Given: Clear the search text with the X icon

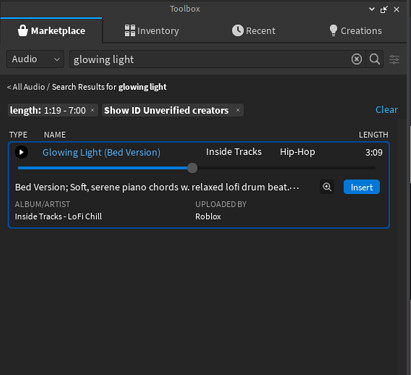Looking at the screenshot, I should pyautogui.click(x=356, y=59).
